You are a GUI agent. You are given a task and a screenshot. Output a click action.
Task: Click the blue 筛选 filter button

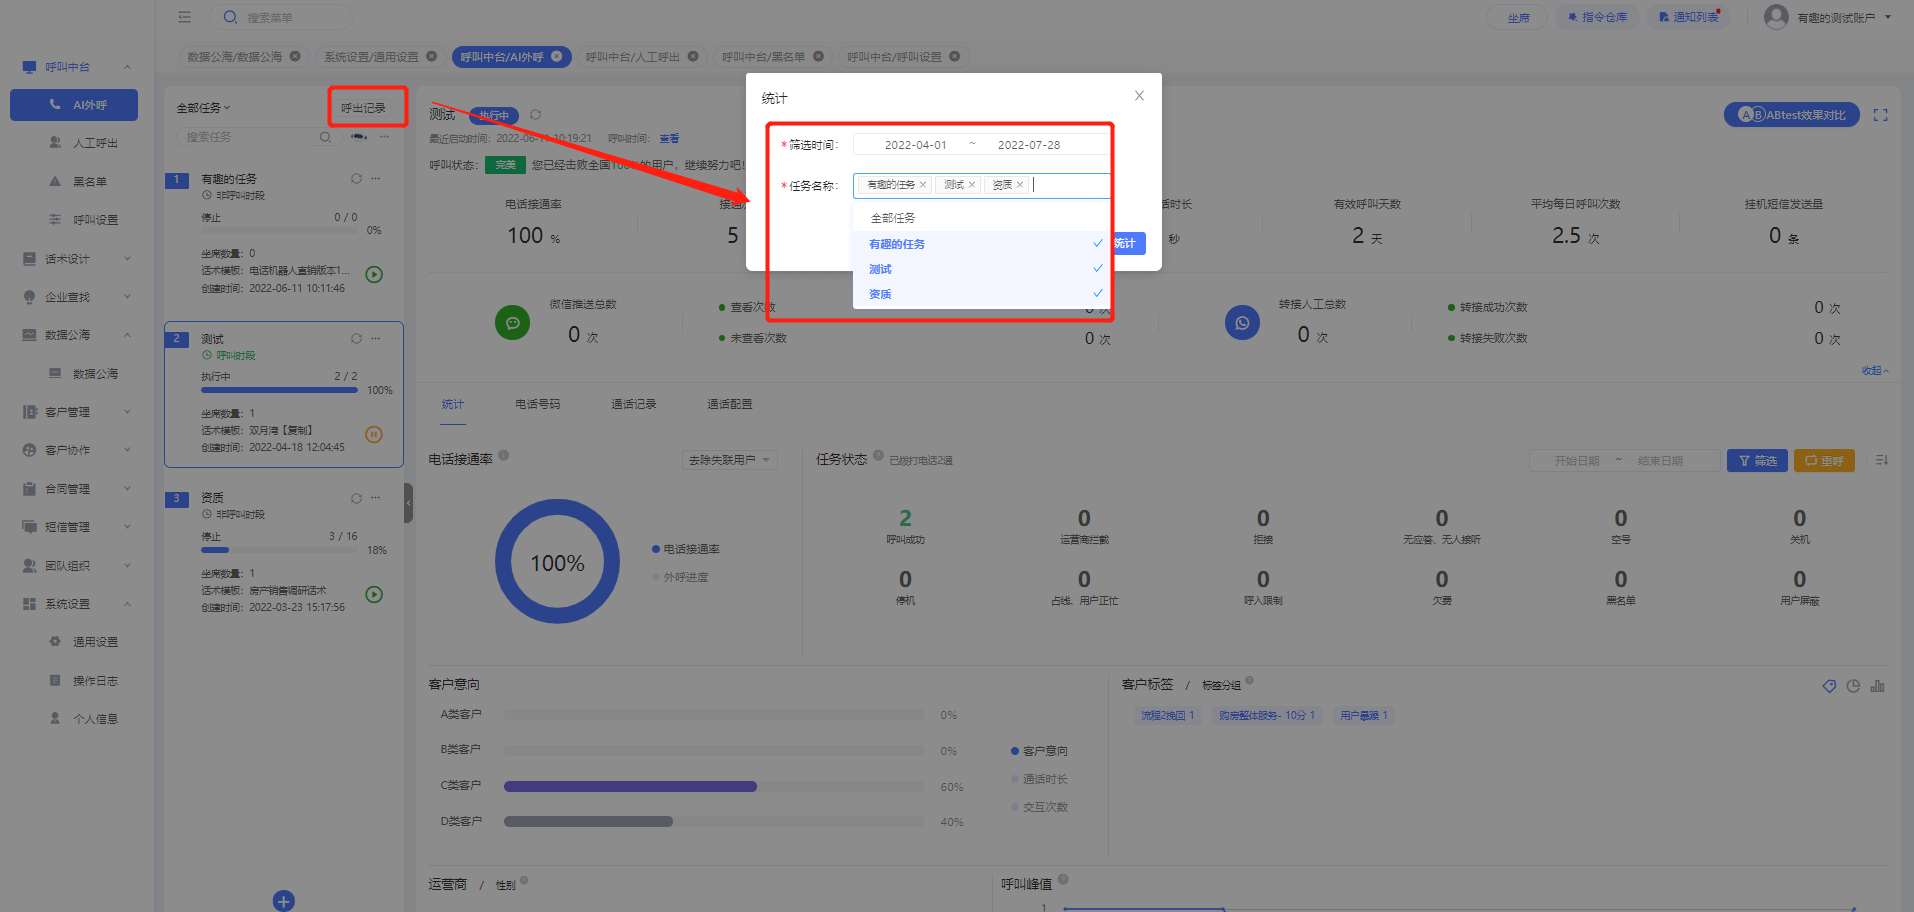click(1757, 461)
